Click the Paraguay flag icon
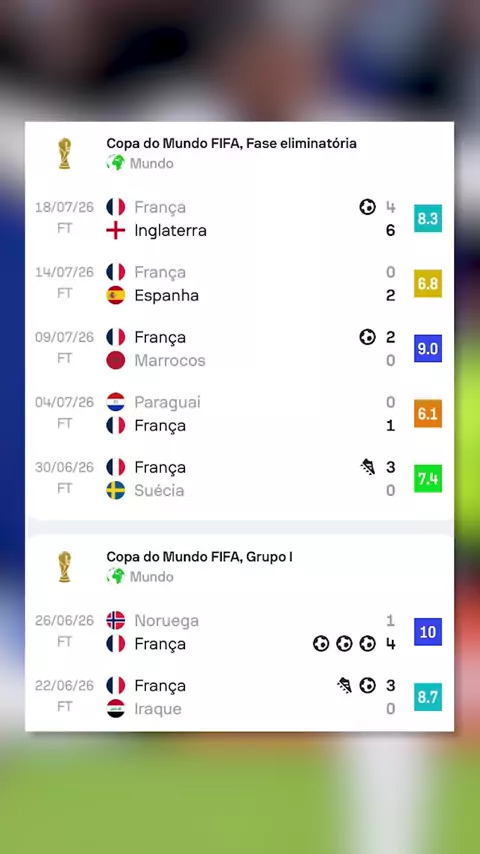 [116, 402]
